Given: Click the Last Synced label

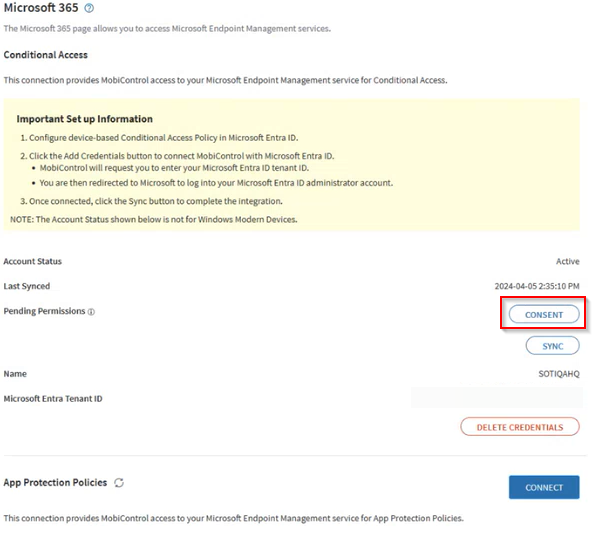Looking at the screenshot, I should click(x=27, y=286).
